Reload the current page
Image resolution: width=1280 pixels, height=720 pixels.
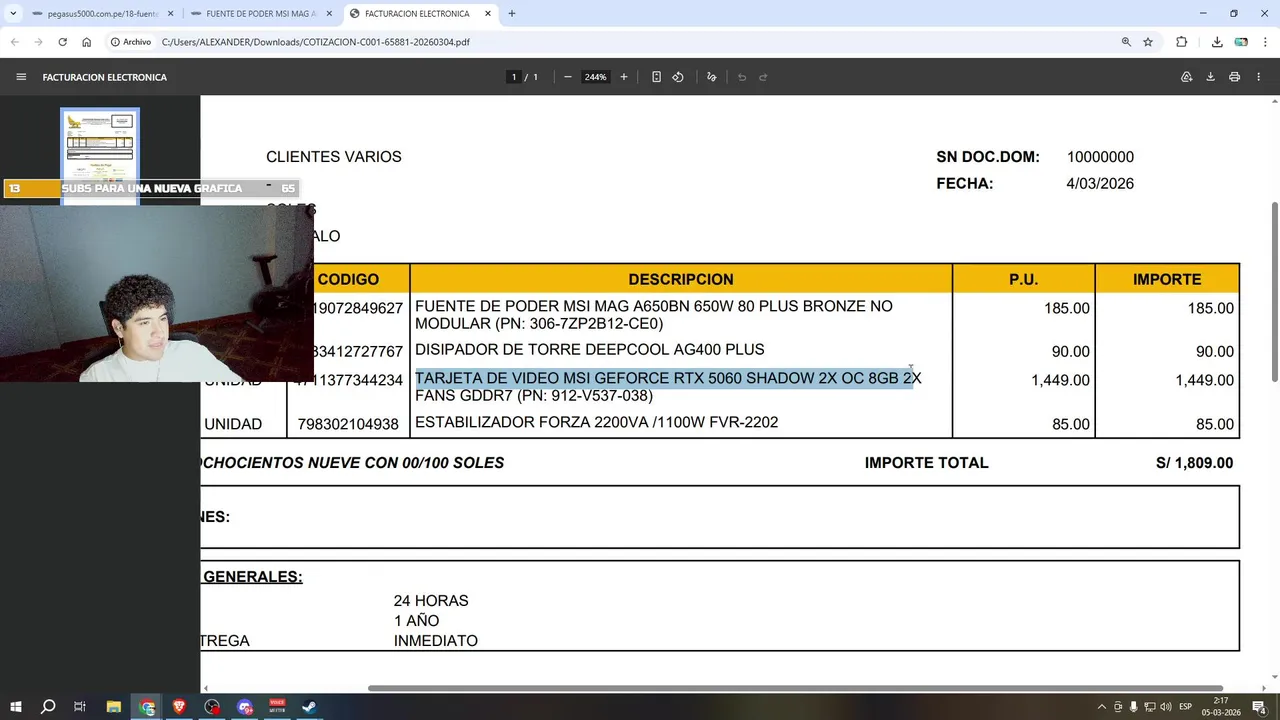coord(62,42)
